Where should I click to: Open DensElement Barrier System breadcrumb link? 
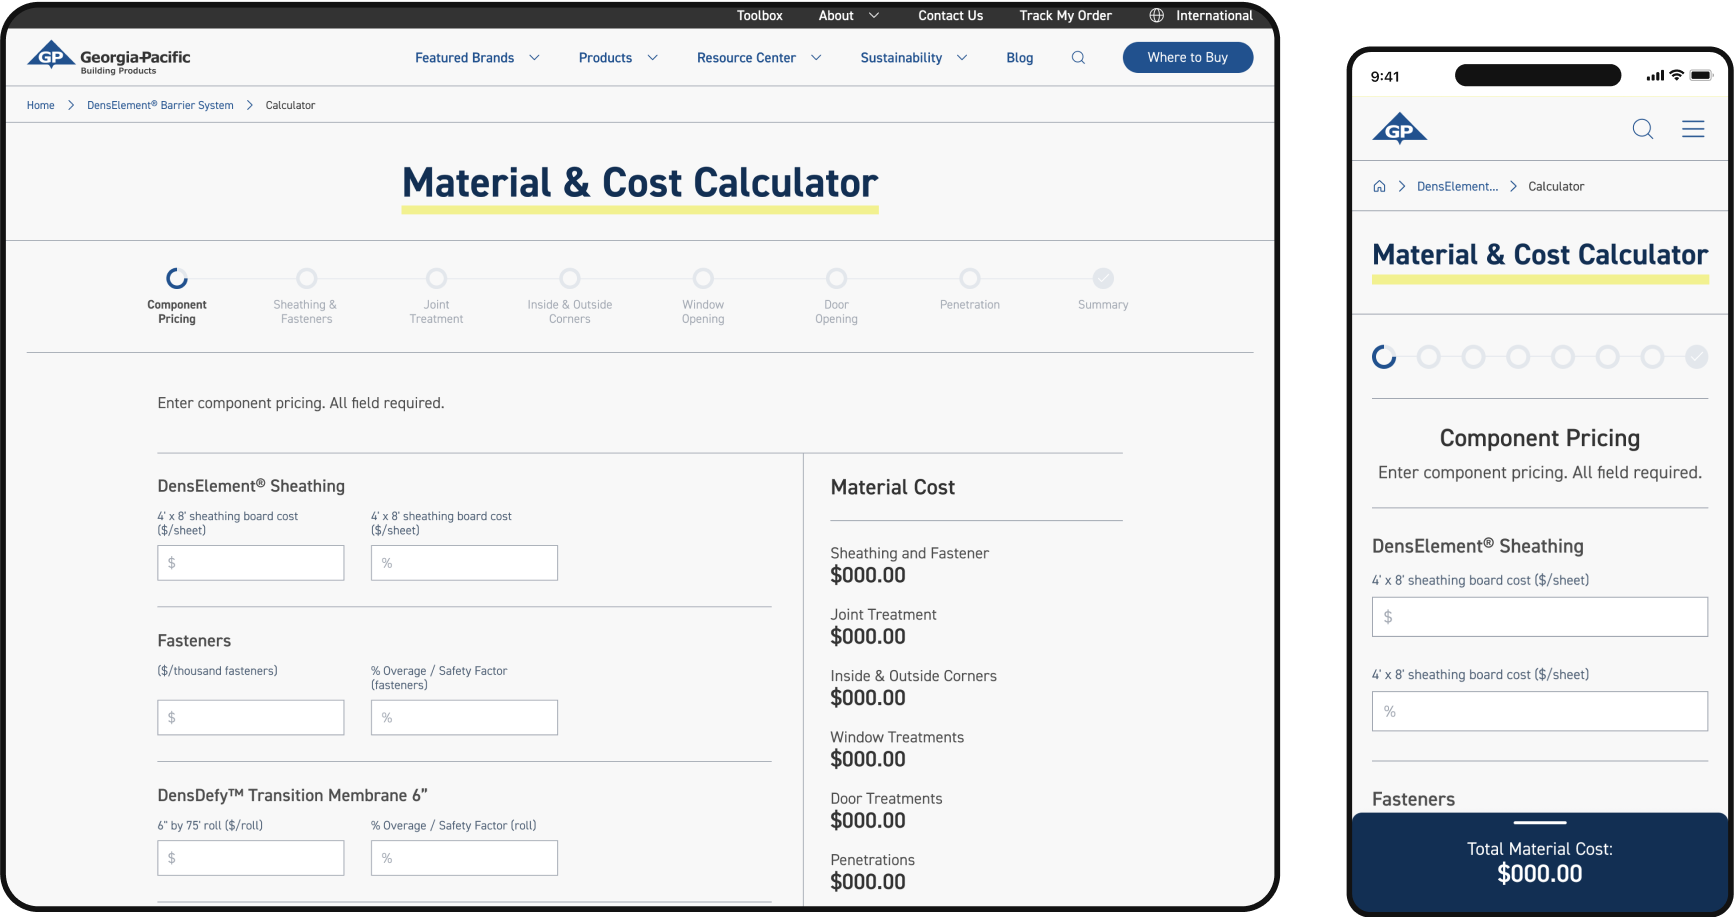(x=160, y=105)
